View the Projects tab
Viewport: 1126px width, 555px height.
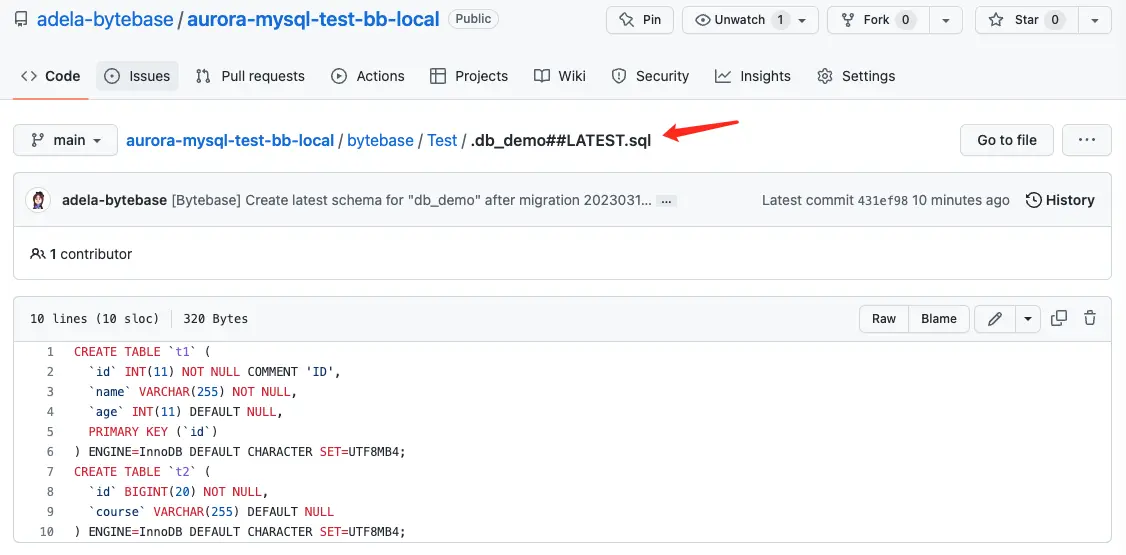point(468,76)
